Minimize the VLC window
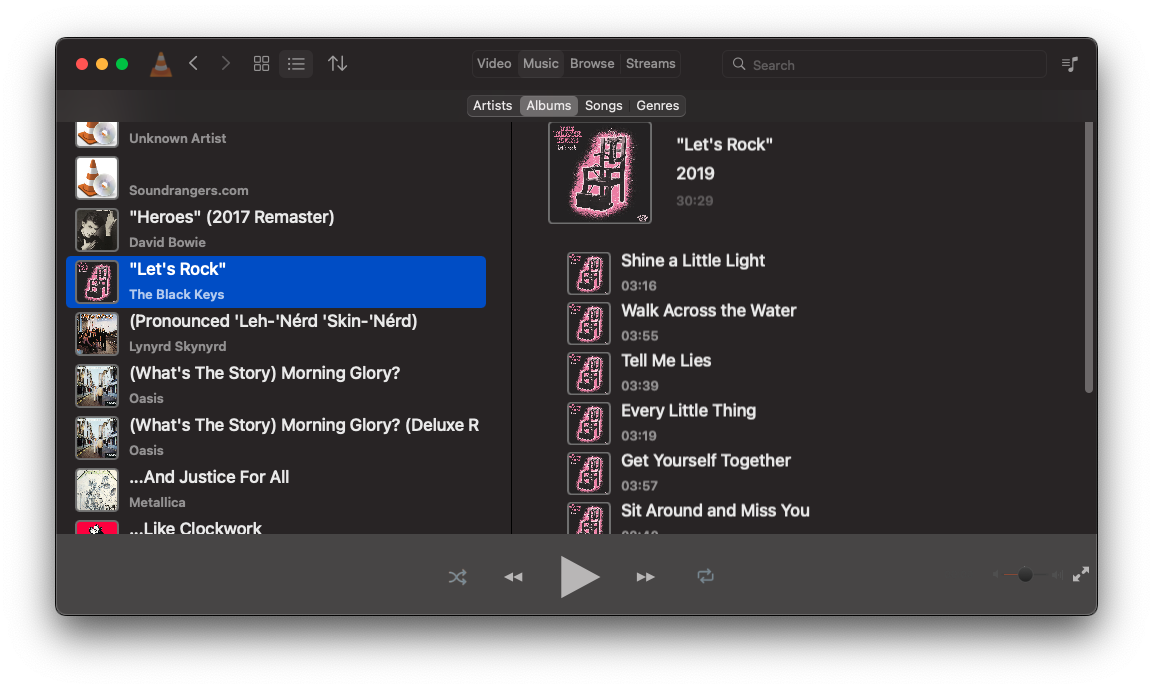Viewport: 1153px width, 689px height. tap(102, 64)
